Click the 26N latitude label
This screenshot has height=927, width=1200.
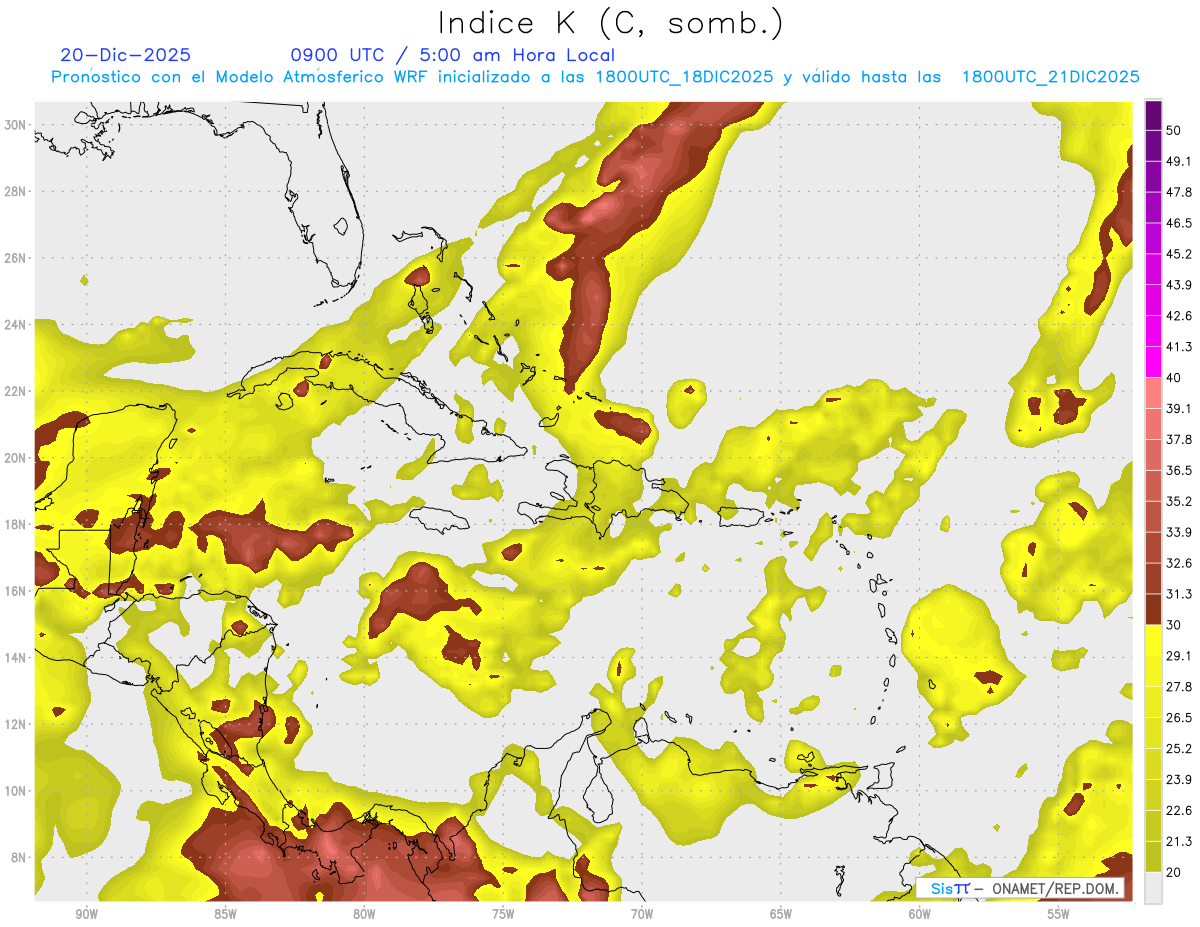(15, 258)
